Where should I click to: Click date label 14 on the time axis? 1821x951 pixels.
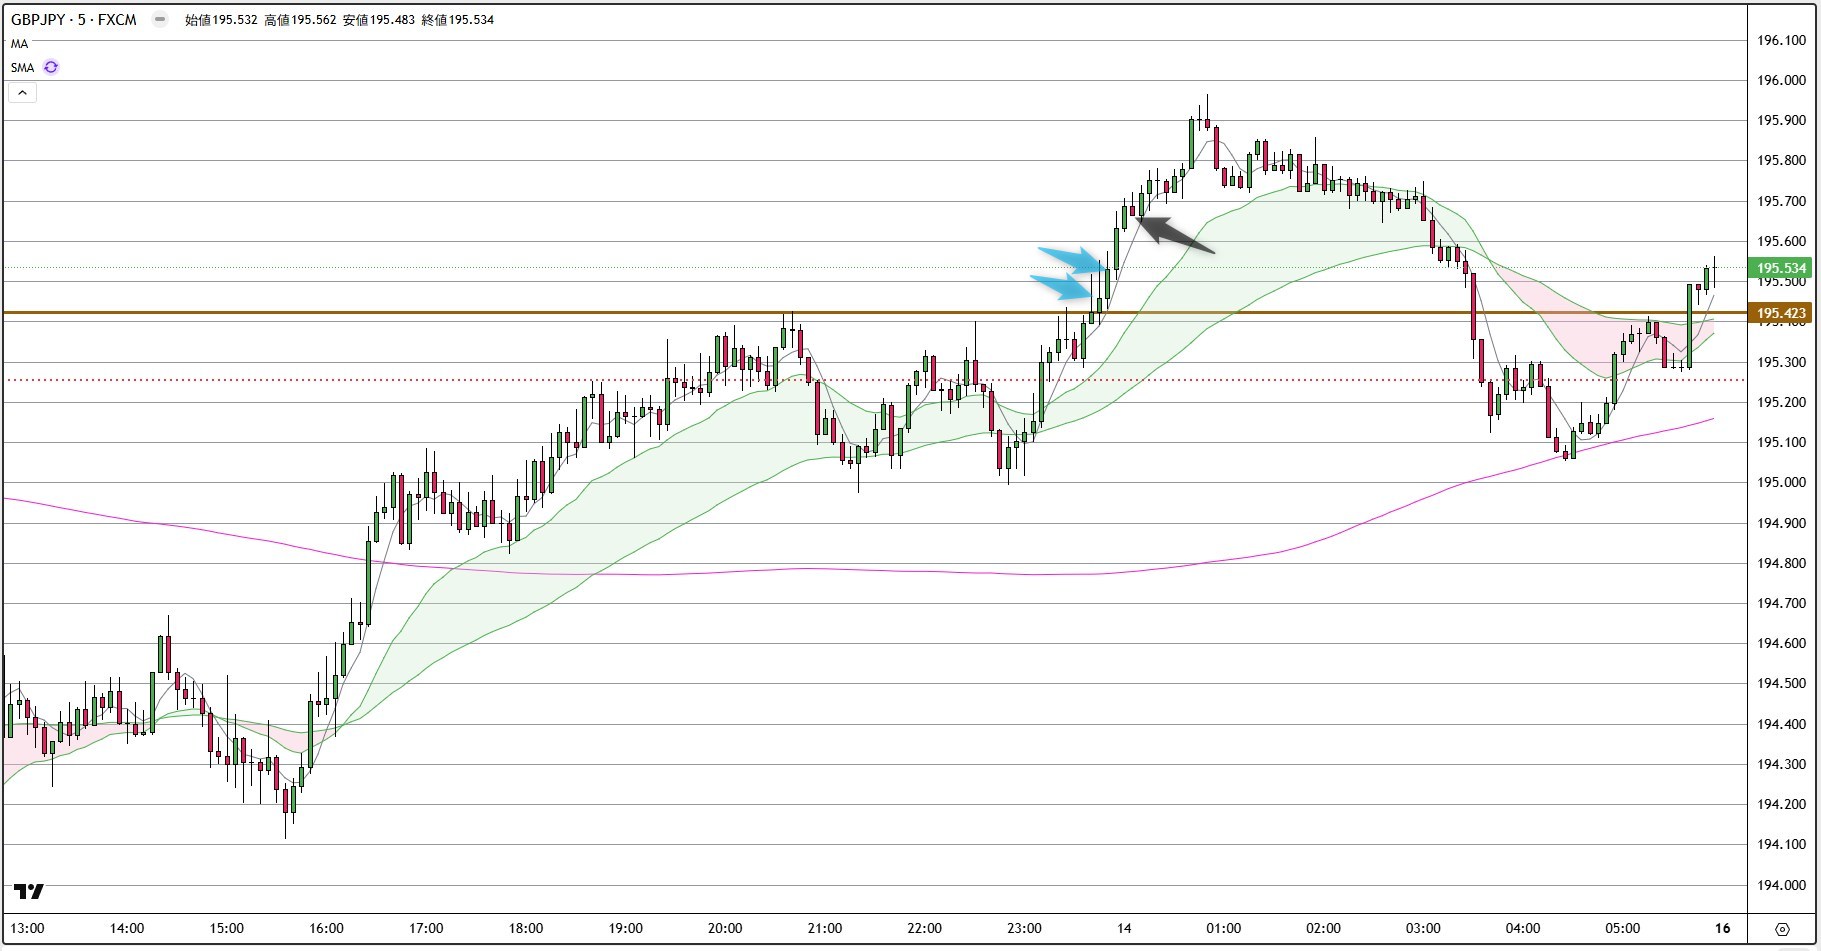[x=1124, y=928]
